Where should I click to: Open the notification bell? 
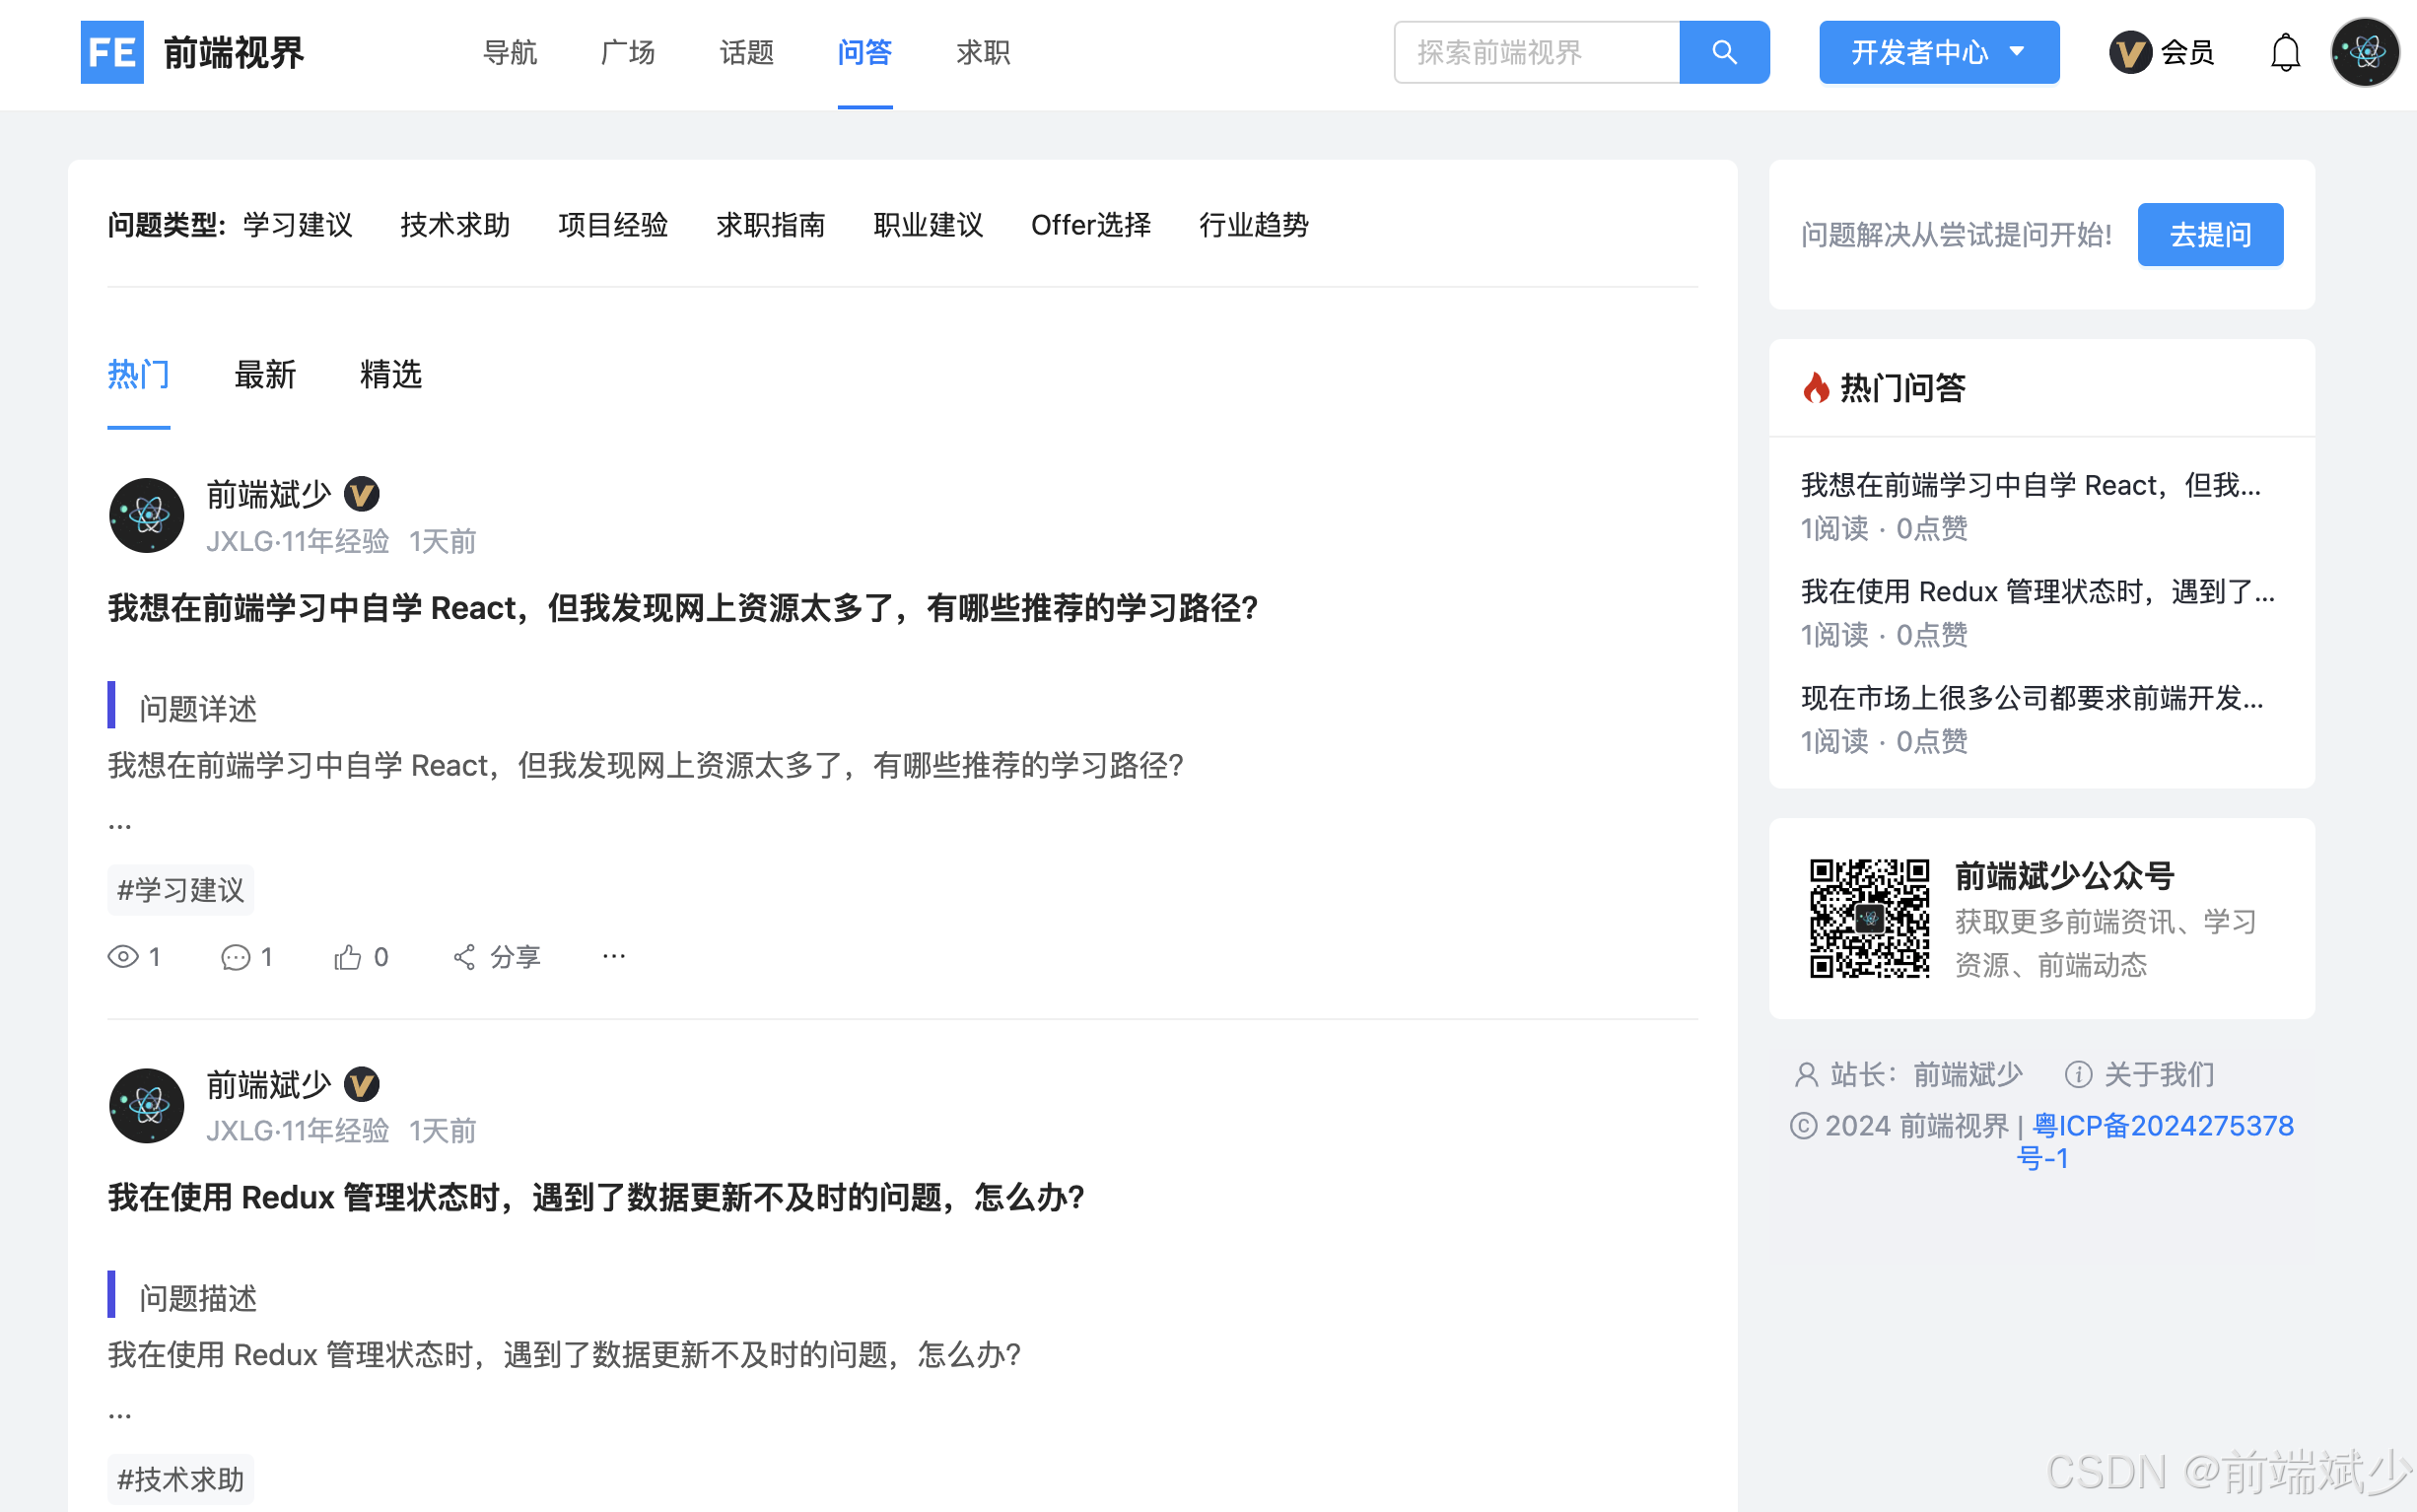[2284, 52]
